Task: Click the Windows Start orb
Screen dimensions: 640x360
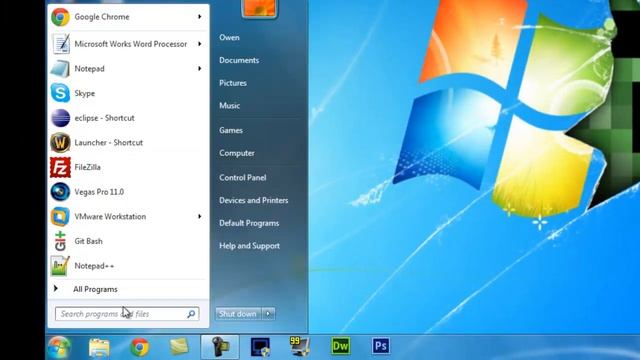Action: [60, 347]
